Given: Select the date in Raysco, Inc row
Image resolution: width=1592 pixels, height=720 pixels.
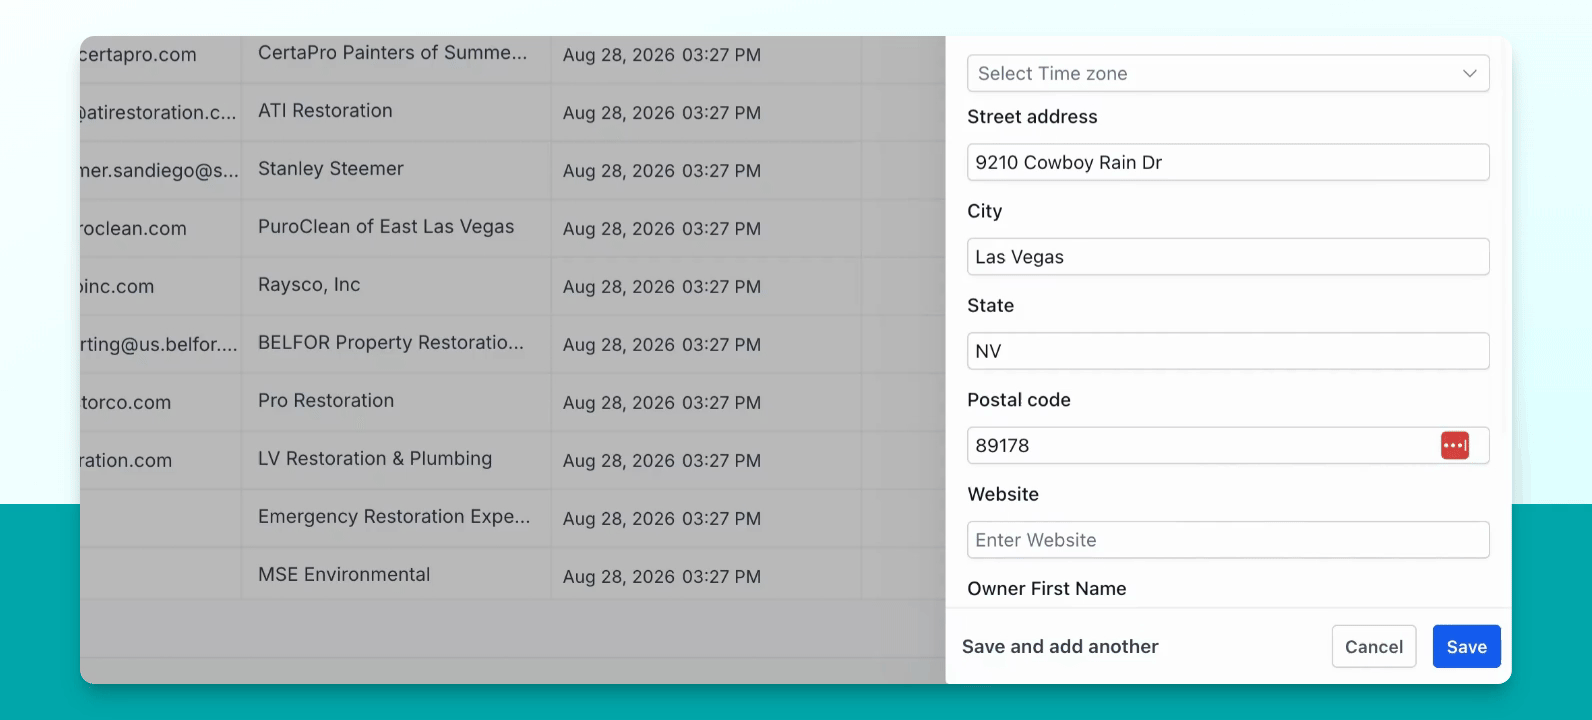Looking at the screenshot, I should [x=662, y=287].
